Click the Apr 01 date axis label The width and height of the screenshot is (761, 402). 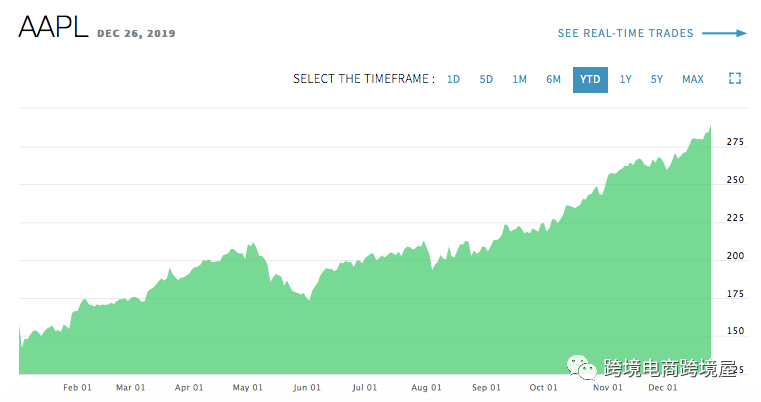pos(189,387)
